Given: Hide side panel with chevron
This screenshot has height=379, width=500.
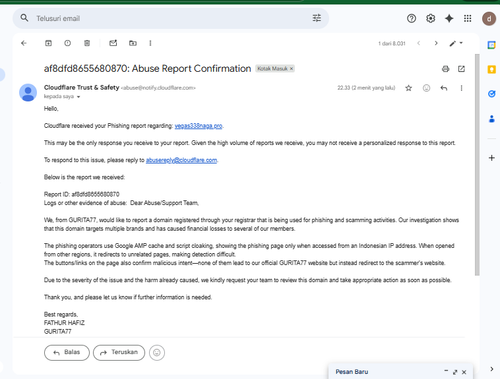Looking at the screenshot, I should point(492,369).
